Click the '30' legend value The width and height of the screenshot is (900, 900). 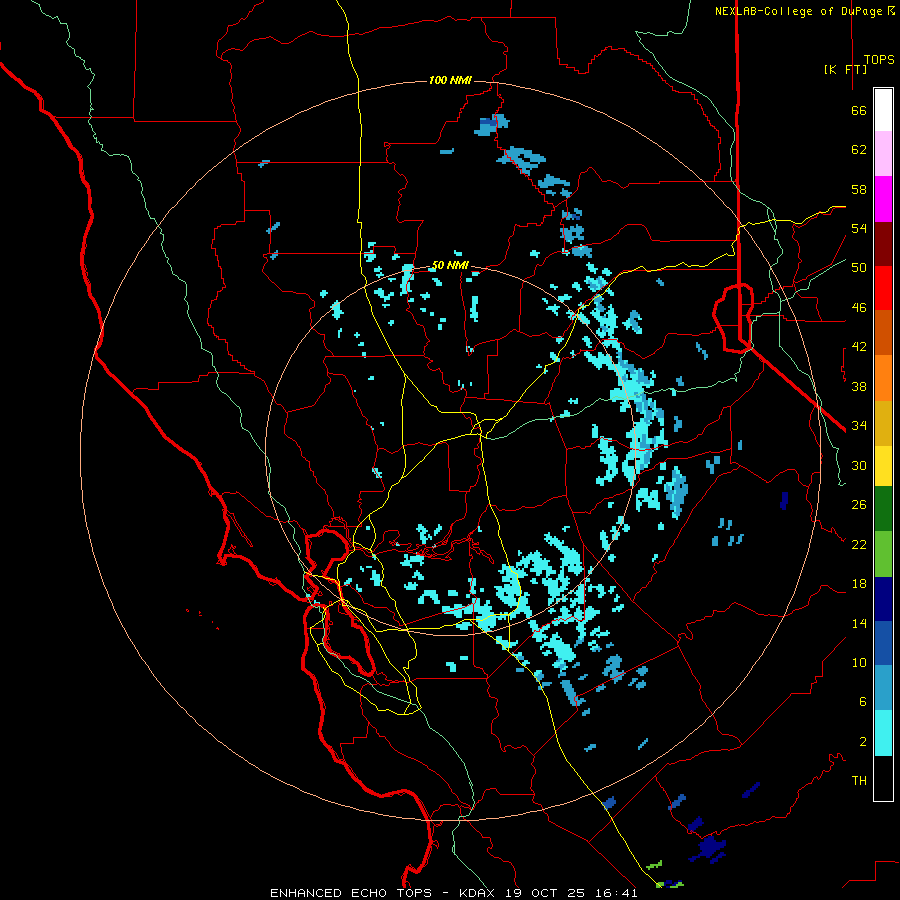point(859,465)
